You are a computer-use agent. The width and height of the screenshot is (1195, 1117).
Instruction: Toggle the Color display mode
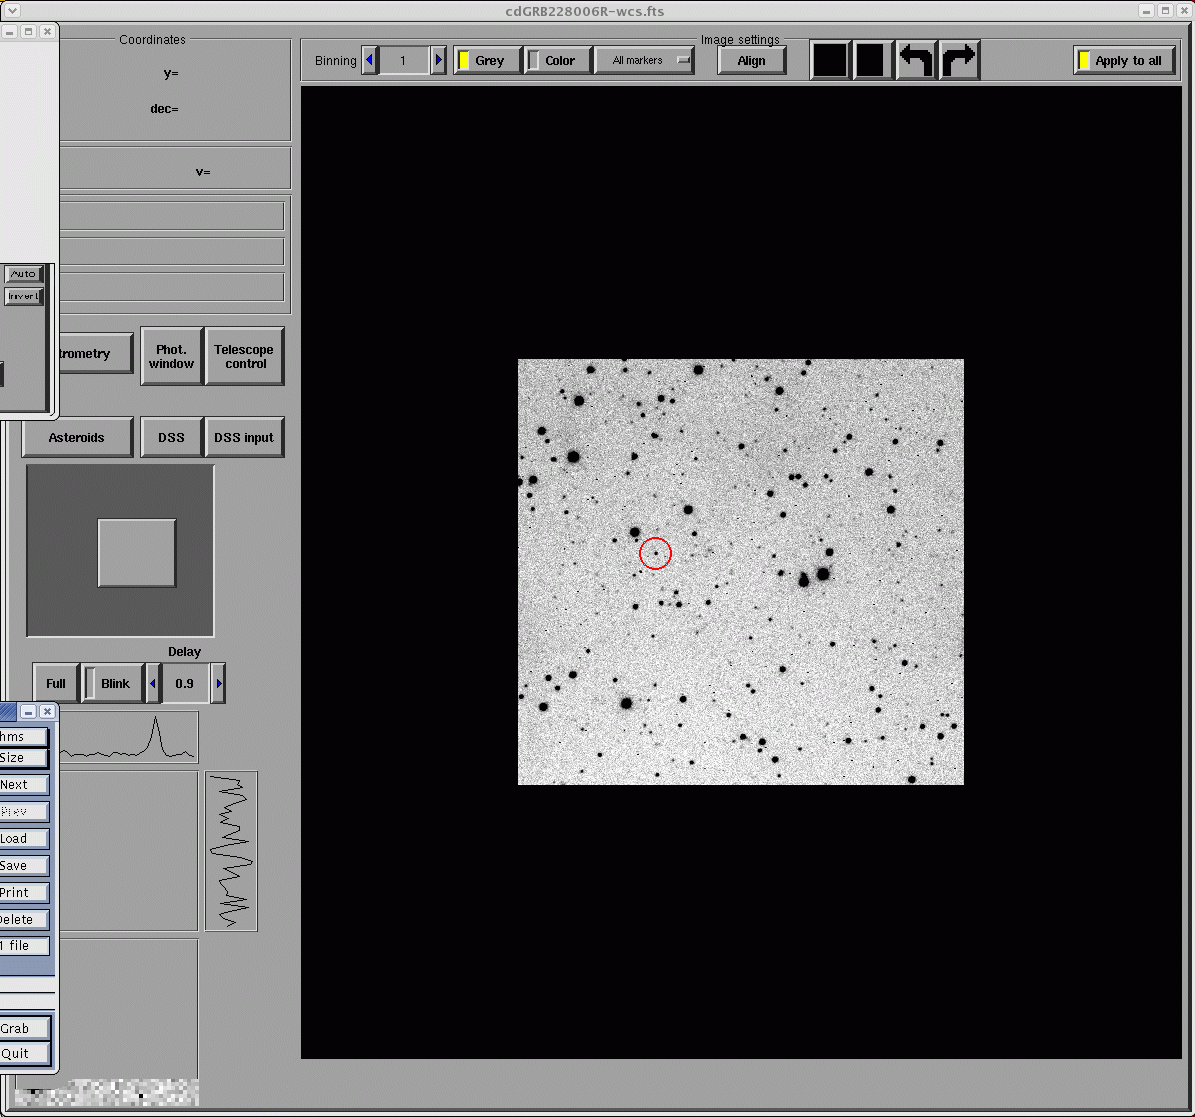point(559,60)
